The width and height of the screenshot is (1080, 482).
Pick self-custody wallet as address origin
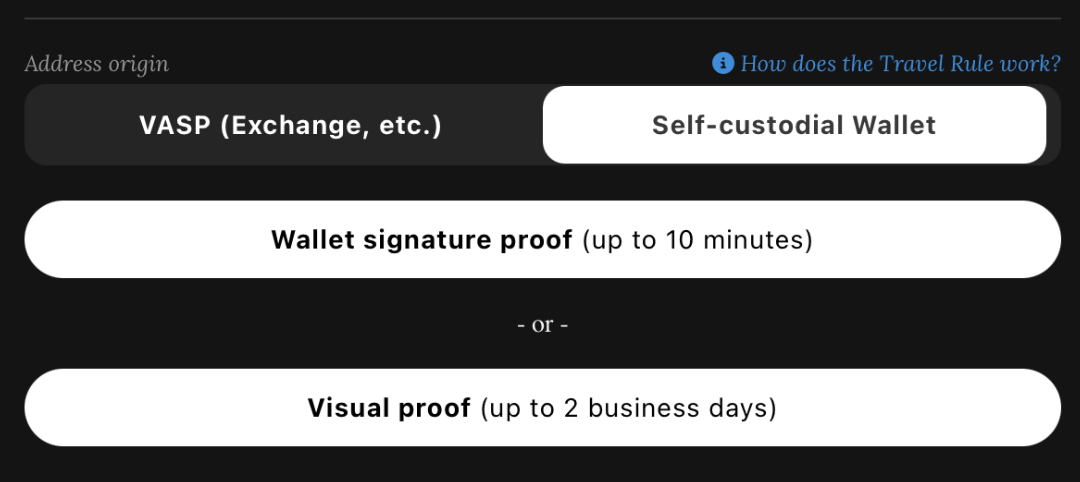click(x=794, y=125)
